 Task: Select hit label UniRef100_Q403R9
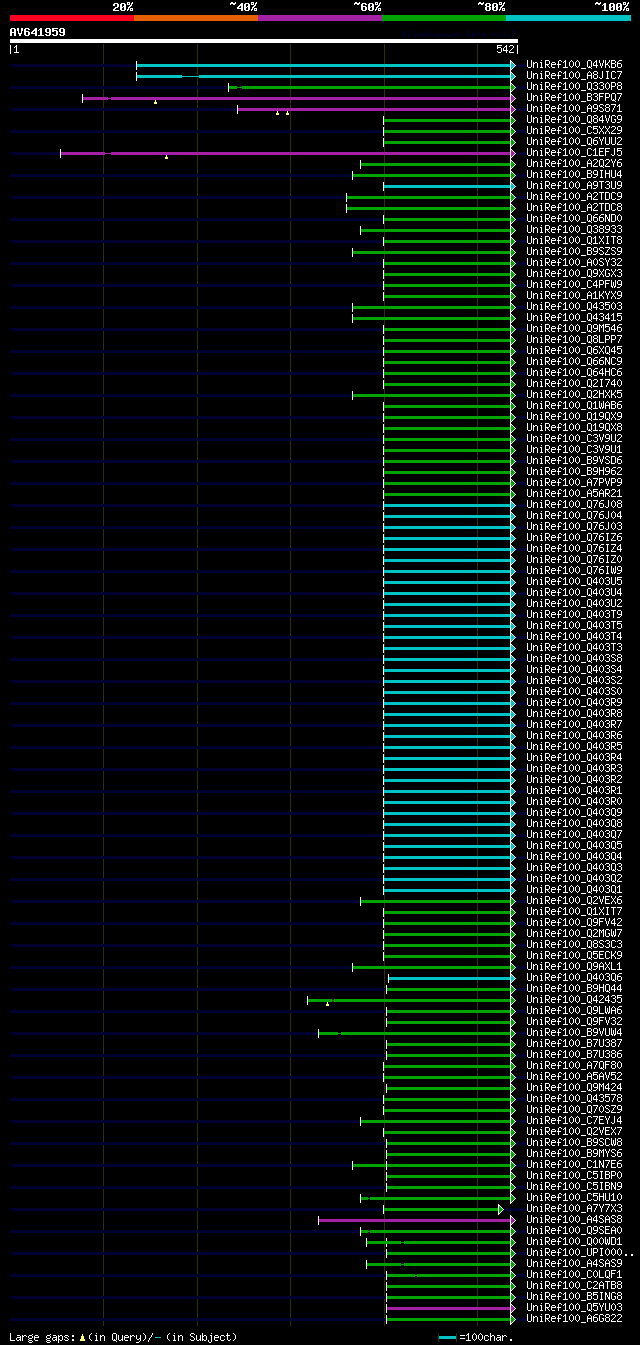pos(574,703)
